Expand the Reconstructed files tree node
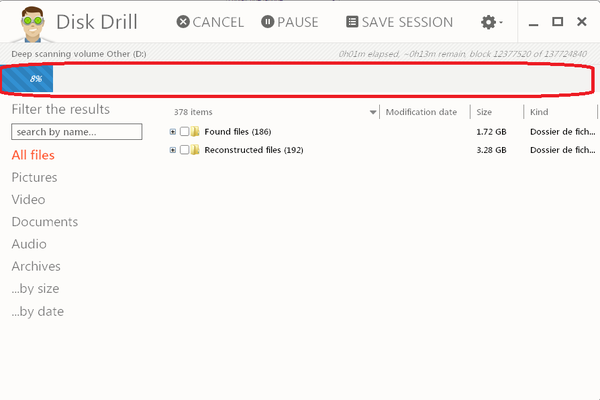Screen dimensions: 600x400 [x=173, y=150]
